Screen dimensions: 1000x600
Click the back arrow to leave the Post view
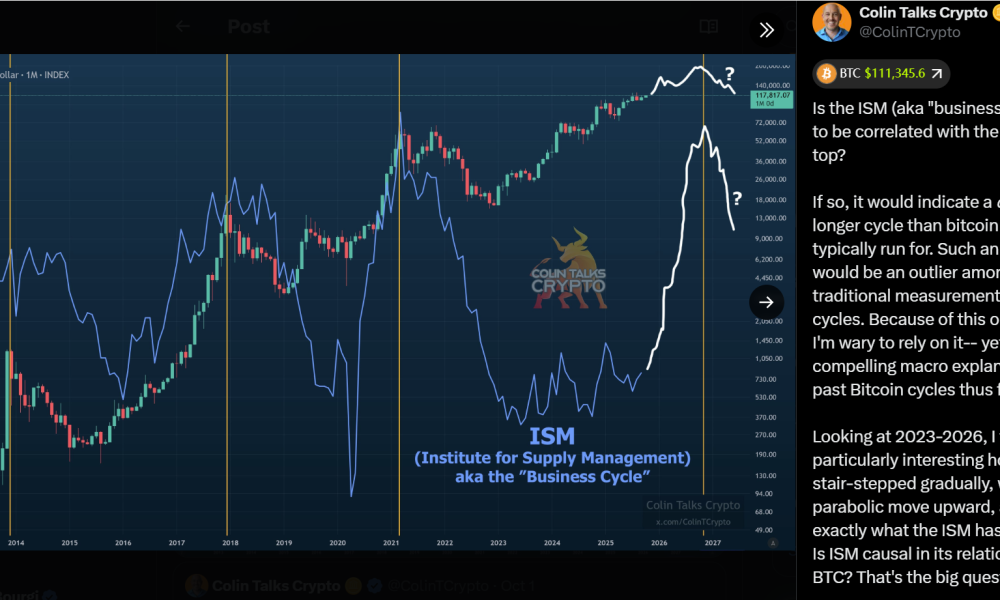pyautogui.click(x=182, y=27)
